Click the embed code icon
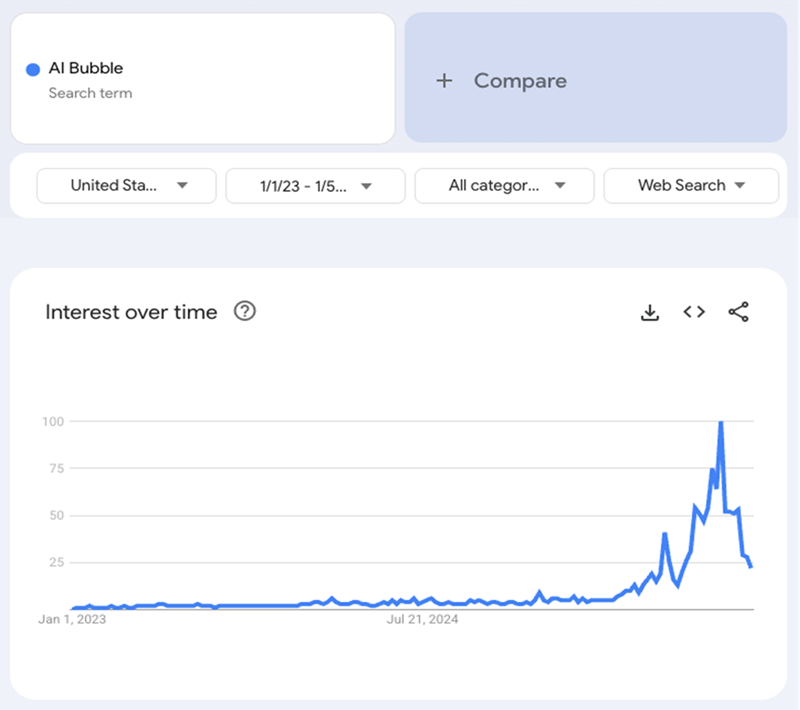Image resolution: width=800 pixels, height=710 pixels. [694, 312]
